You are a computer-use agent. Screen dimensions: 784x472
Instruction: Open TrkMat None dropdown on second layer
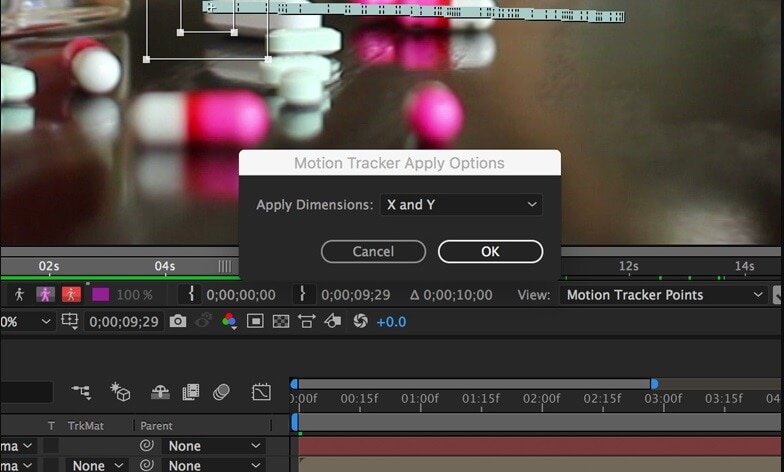pos(98,465)
